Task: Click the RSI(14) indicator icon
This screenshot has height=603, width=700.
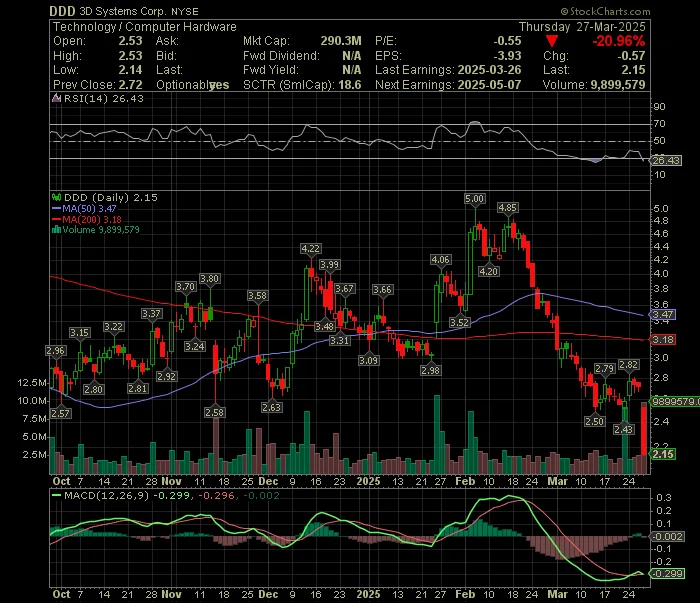Action: point(56,98)
